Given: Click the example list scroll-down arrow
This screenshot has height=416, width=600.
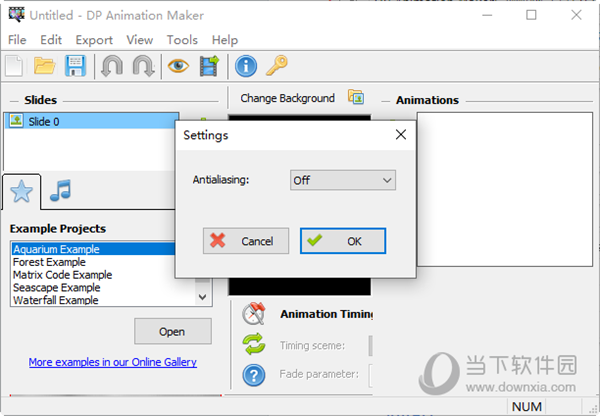Looking at the screenshot, I should (x=203, y=297).
